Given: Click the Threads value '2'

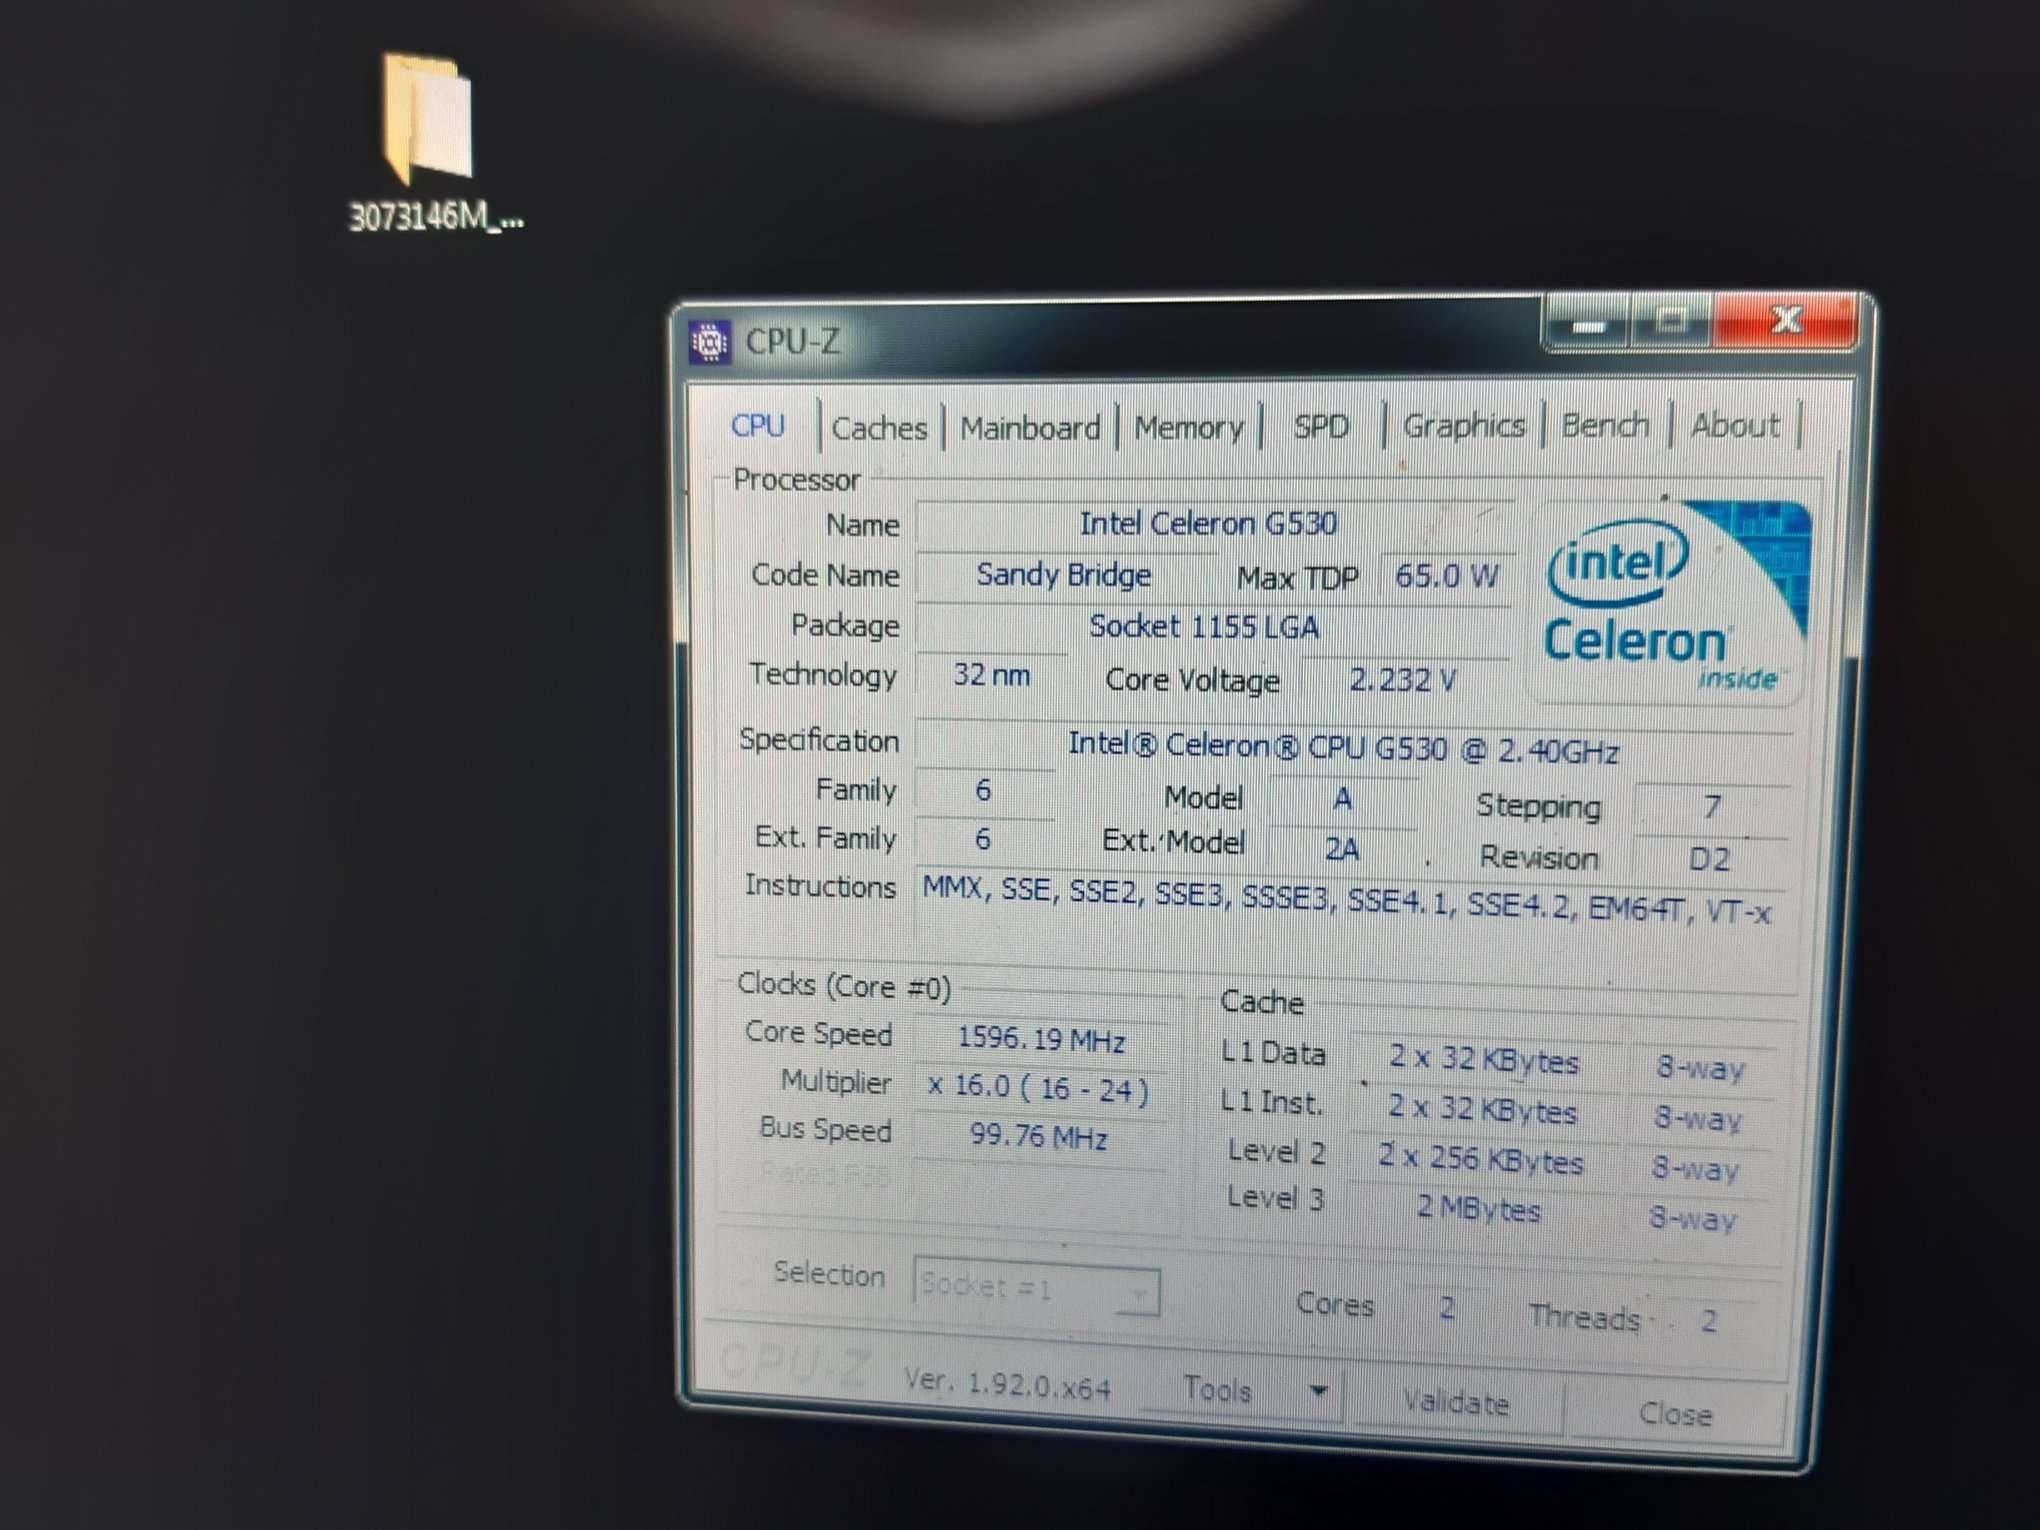Looking at the screenshot, I should pos(1708,1321).
